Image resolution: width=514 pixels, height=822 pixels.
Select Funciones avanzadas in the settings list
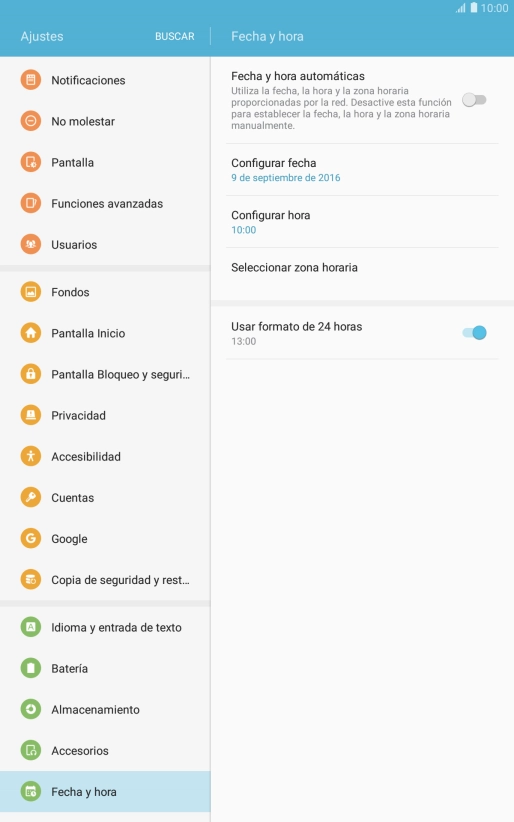(105, 203)
